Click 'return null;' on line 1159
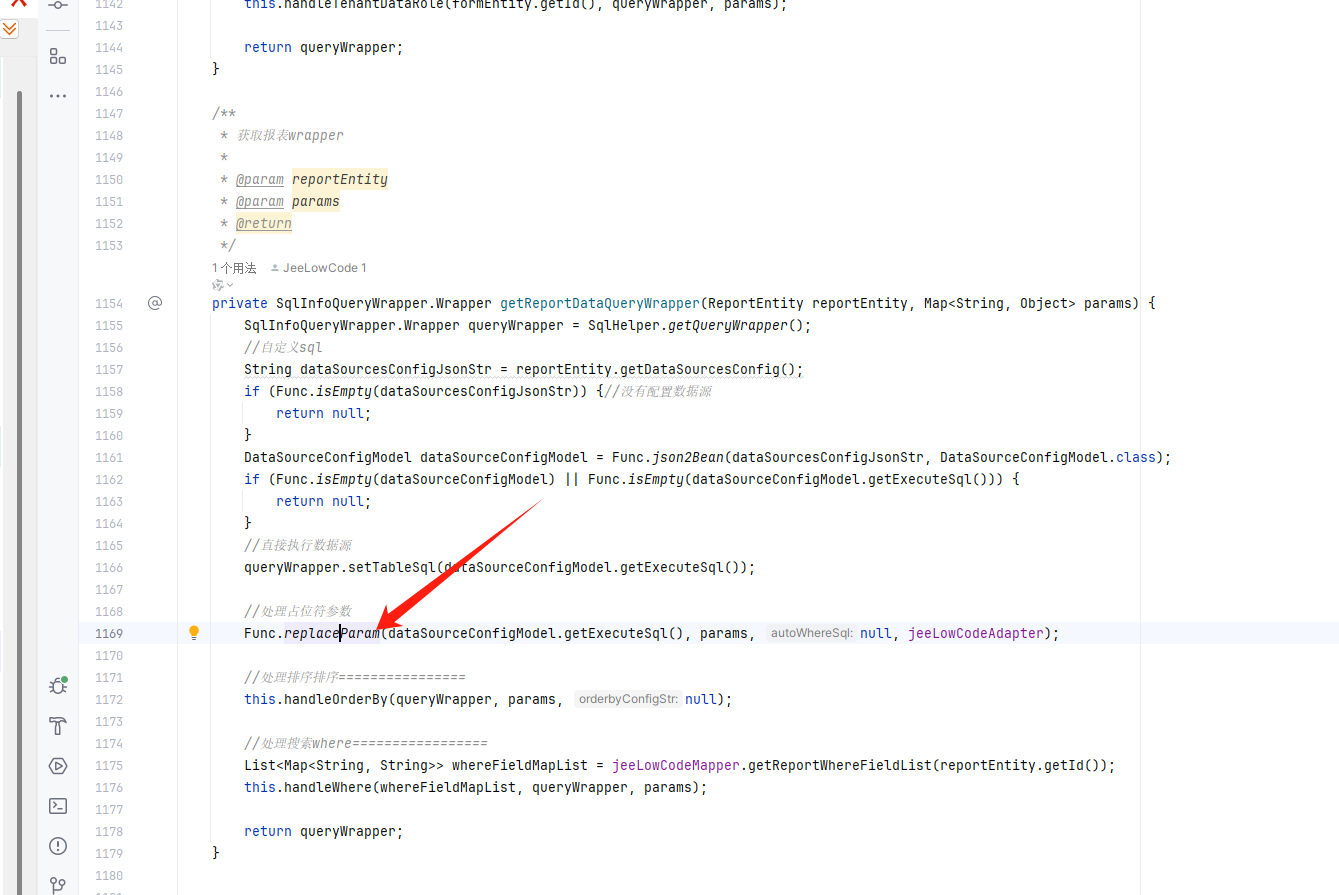Screen dimensions: 1339x895 pyautogui.click(x=324, y=413)
